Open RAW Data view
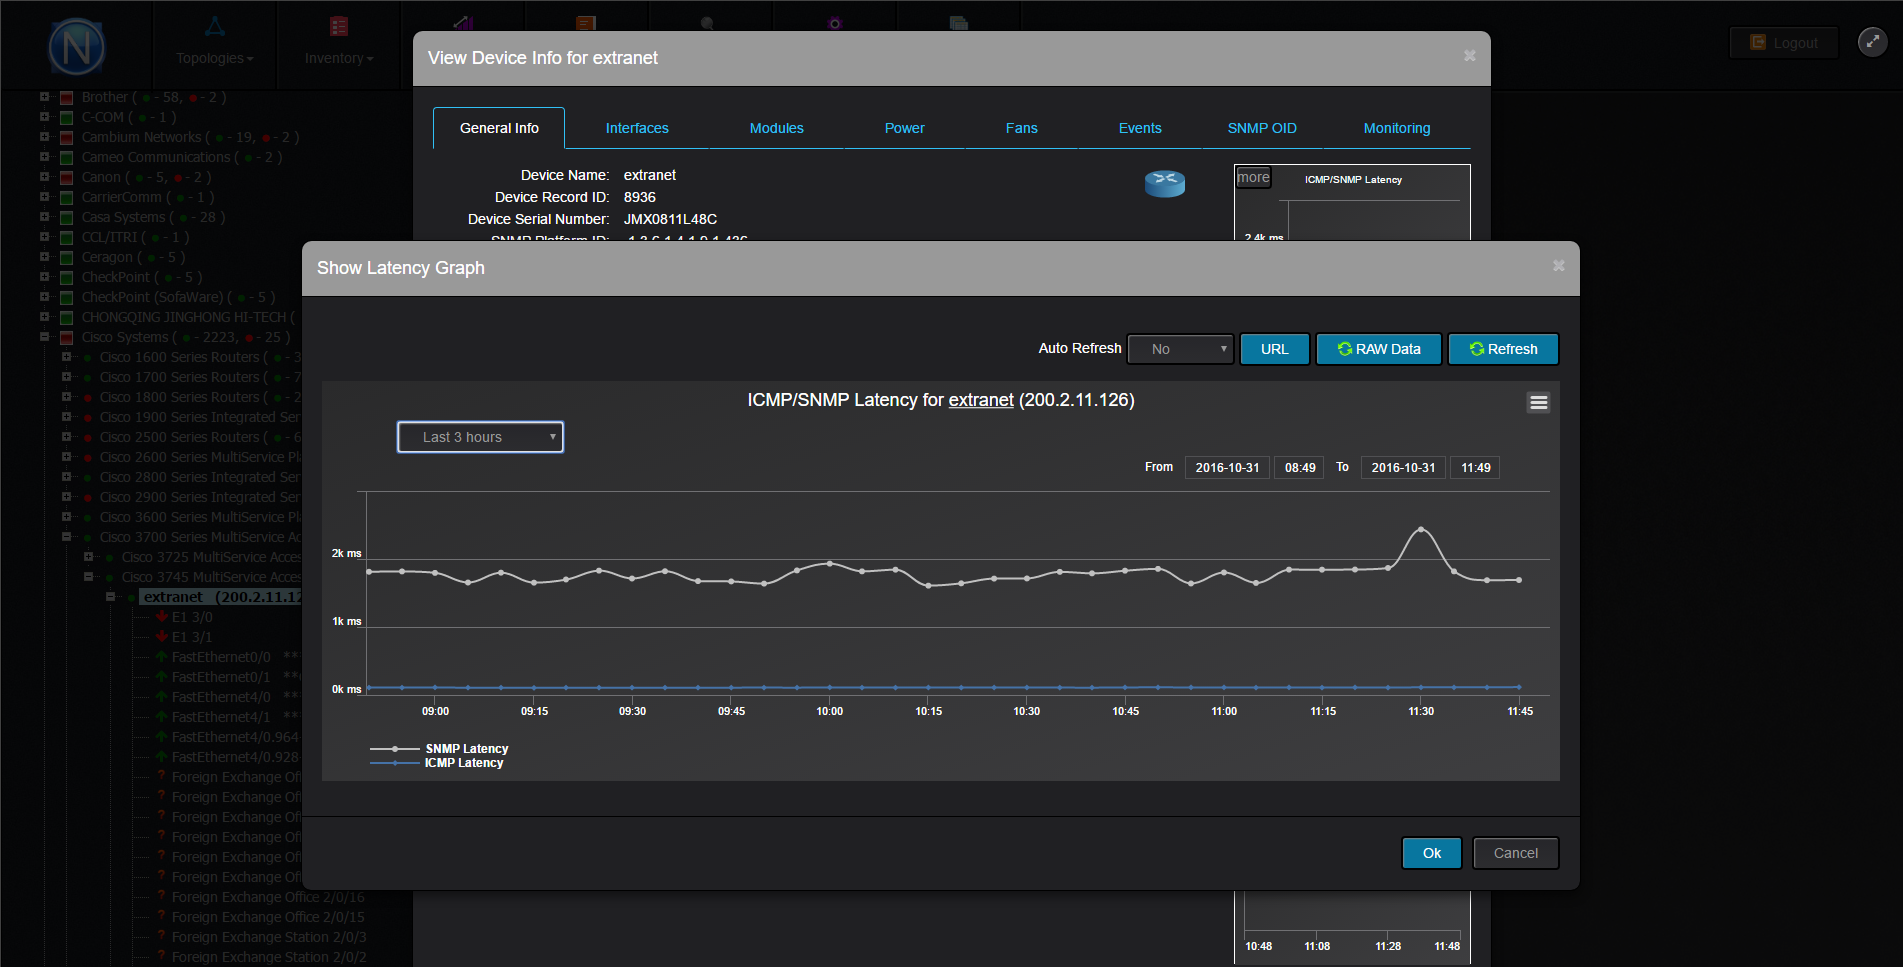Screen dimensions: 1903x967 pos(1378,349)
